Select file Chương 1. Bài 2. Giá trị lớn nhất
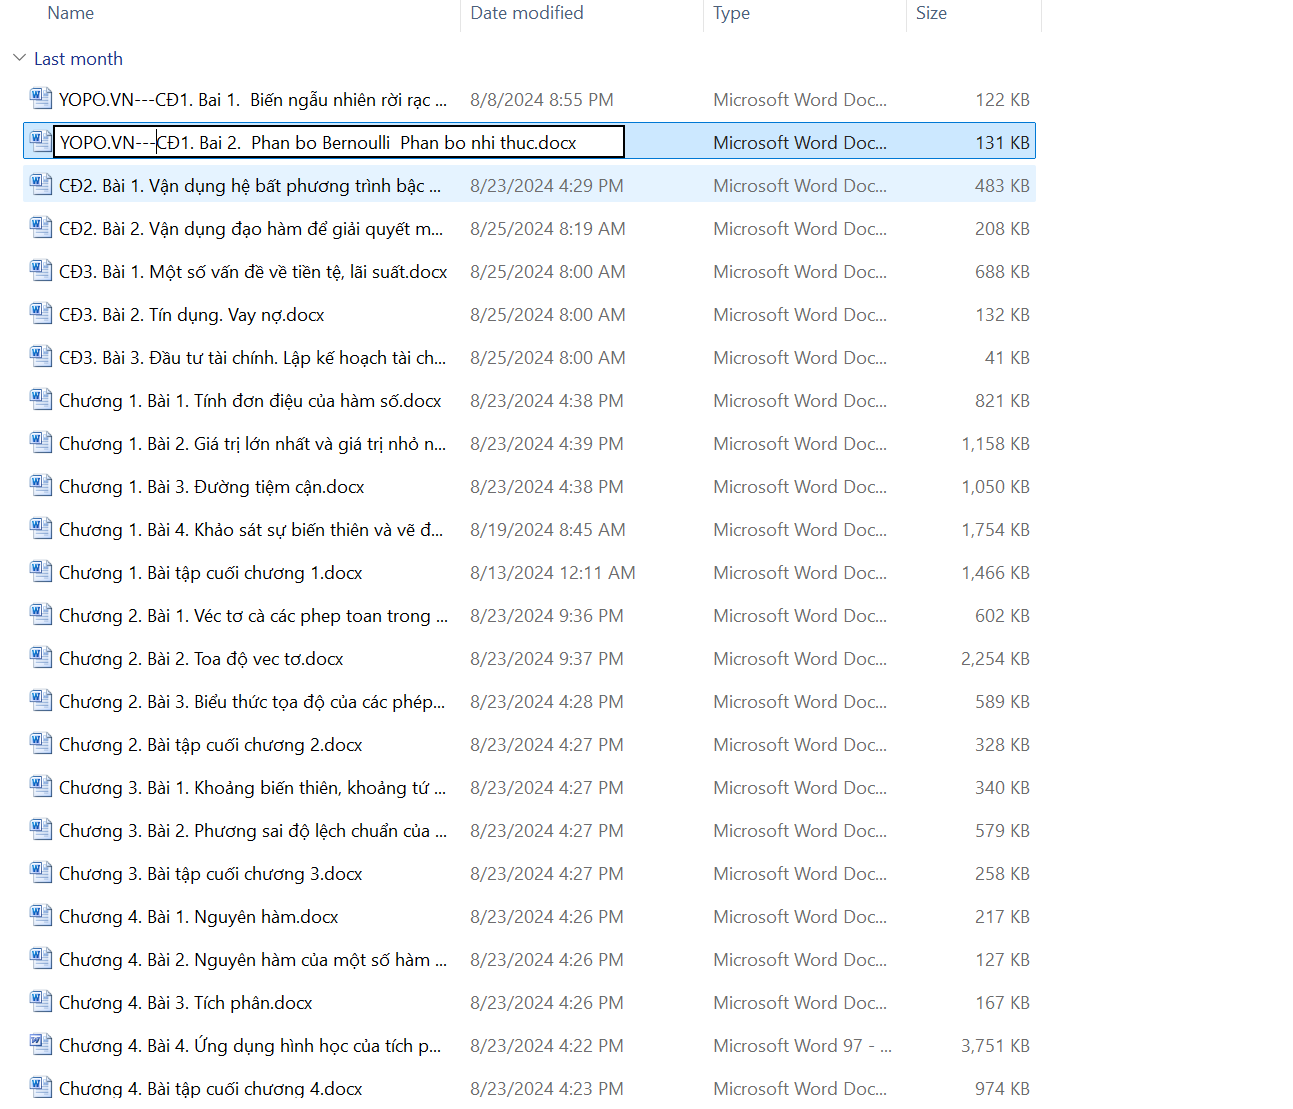Image resolution: width=1293 pixels, height=1109 pixels. tap(253, 444)
